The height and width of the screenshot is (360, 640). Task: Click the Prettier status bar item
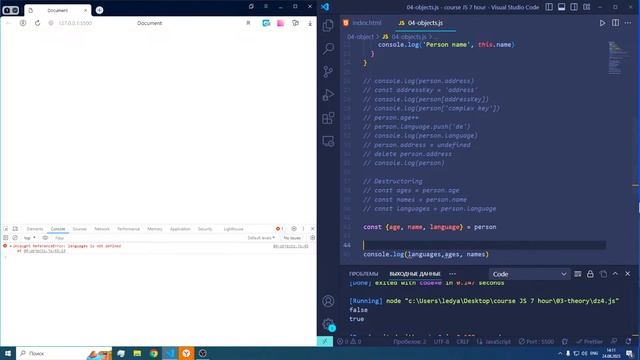coord(589,341)
